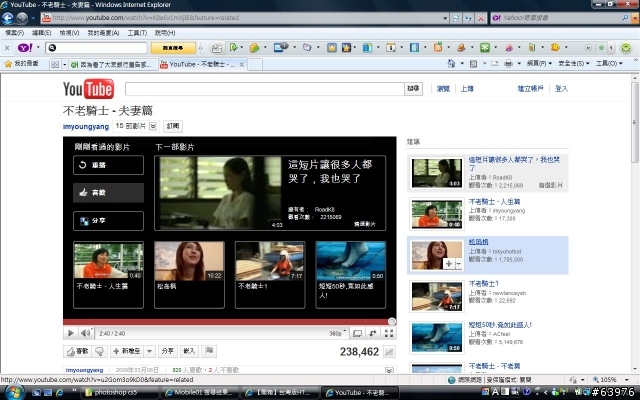Open the 360p quality selector
The image size is (640, 400).
338,333
